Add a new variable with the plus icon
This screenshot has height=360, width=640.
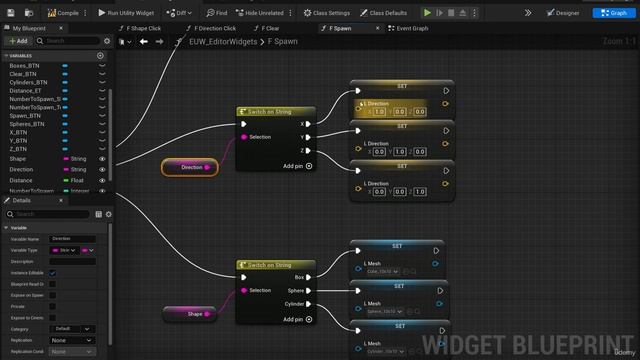point(100,56)
